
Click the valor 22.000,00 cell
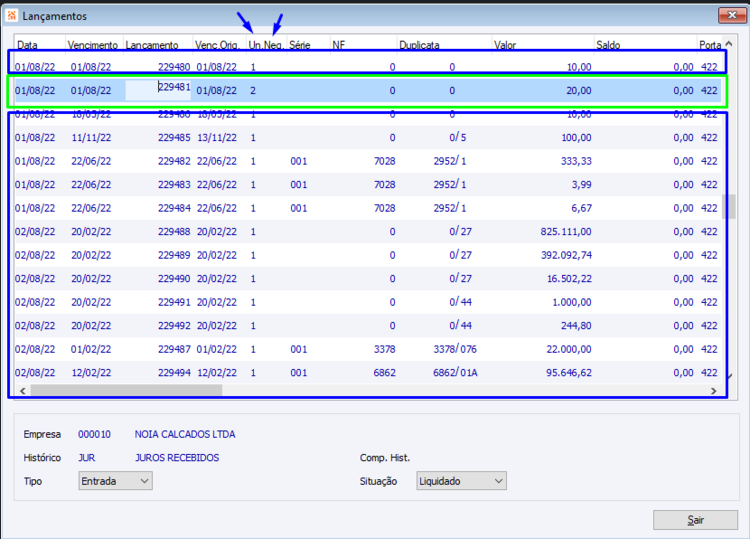coord(569,349)
